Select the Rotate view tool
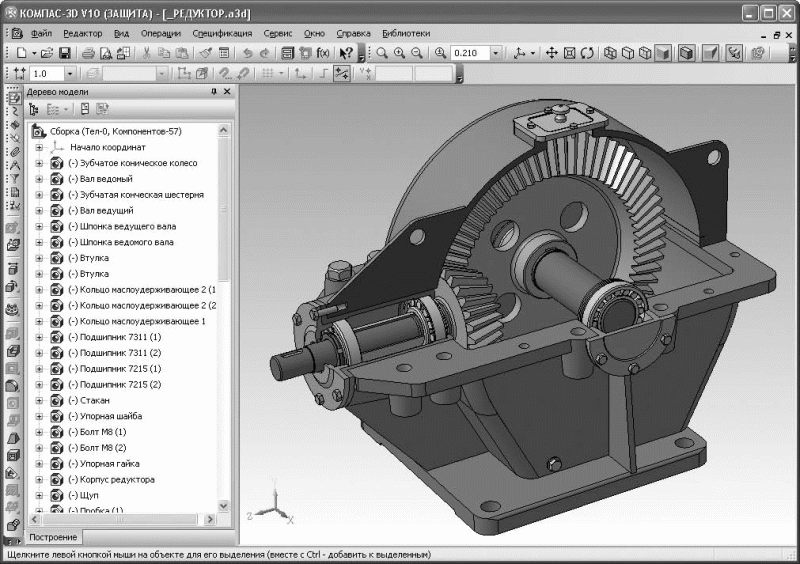Viewport: 800px width, 564px height. tap(587, 52)
